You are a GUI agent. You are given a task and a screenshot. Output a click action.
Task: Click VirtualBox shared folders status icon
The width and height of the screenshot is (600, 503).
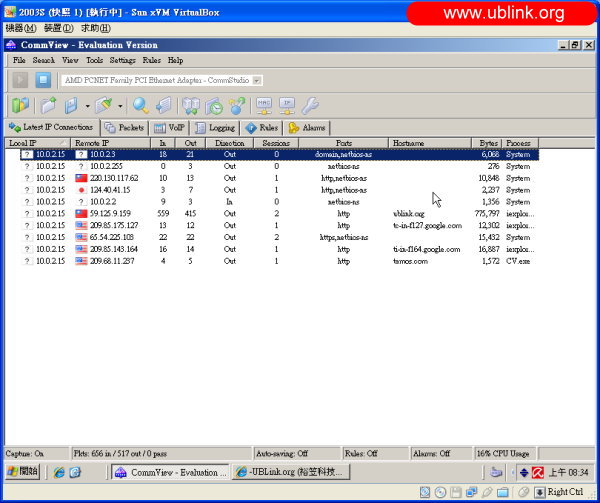(502, 492)
